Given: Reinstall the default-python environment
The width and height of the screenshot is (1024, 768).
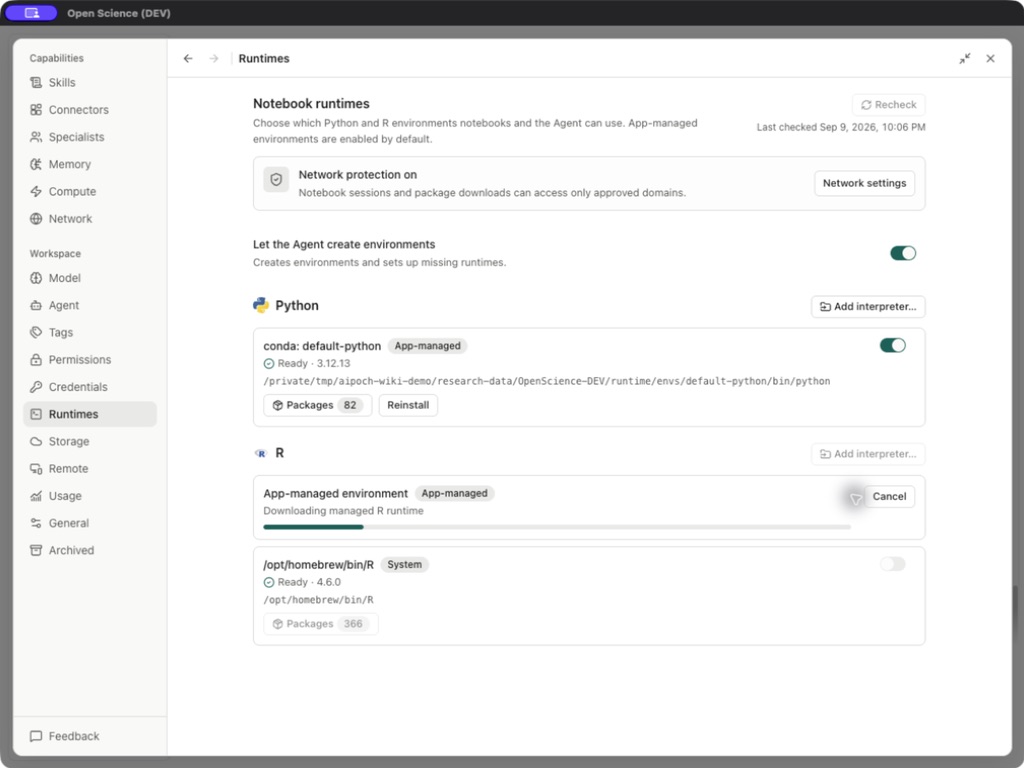Looking at the screenshot, I should 408,405.
